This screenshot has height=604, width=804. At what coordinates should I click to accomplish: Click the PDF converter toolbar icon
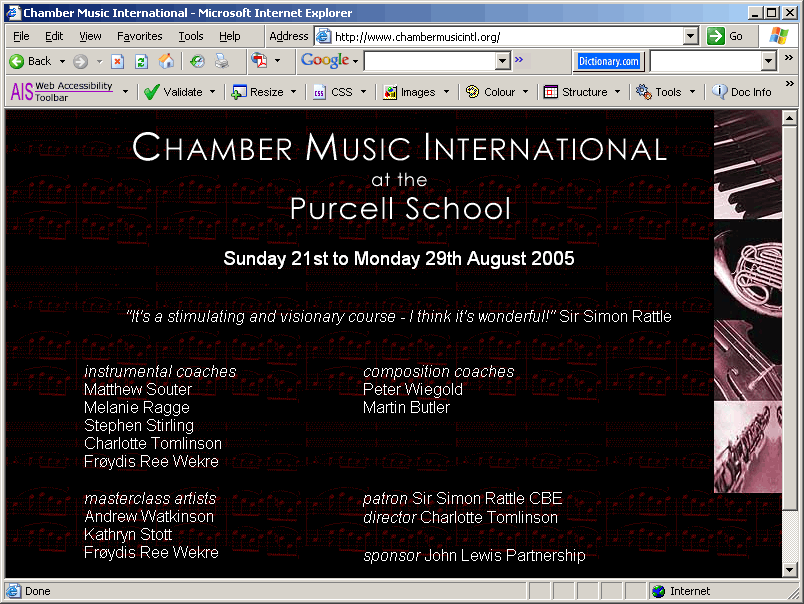pos(259,61)
